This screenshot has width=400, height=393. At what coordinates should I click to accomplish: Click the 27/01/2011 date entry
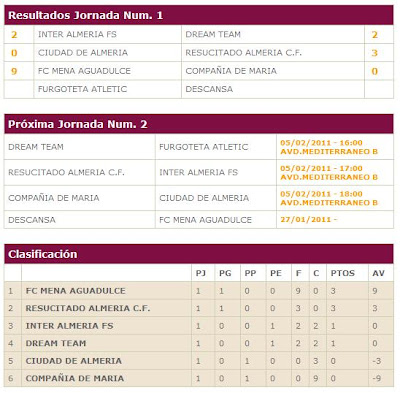click(308, 220)
